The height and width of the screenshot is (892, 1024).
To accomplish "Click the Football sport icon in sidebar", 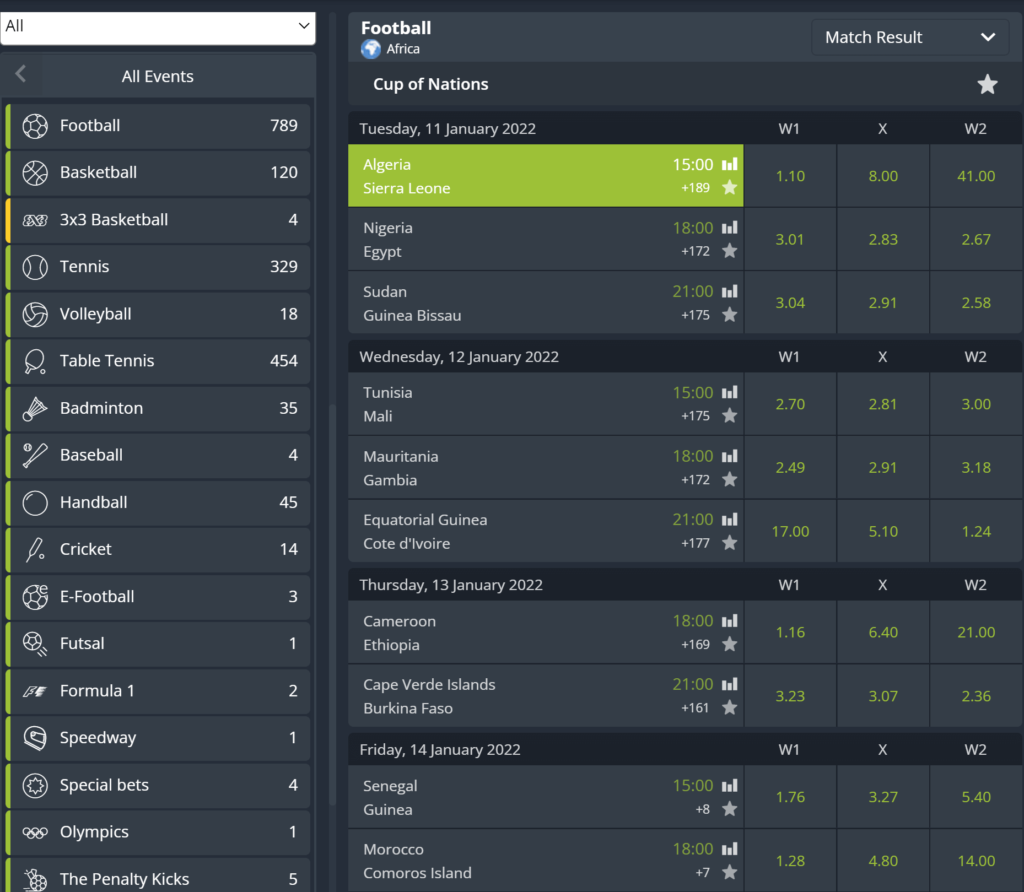I will 35,126.
